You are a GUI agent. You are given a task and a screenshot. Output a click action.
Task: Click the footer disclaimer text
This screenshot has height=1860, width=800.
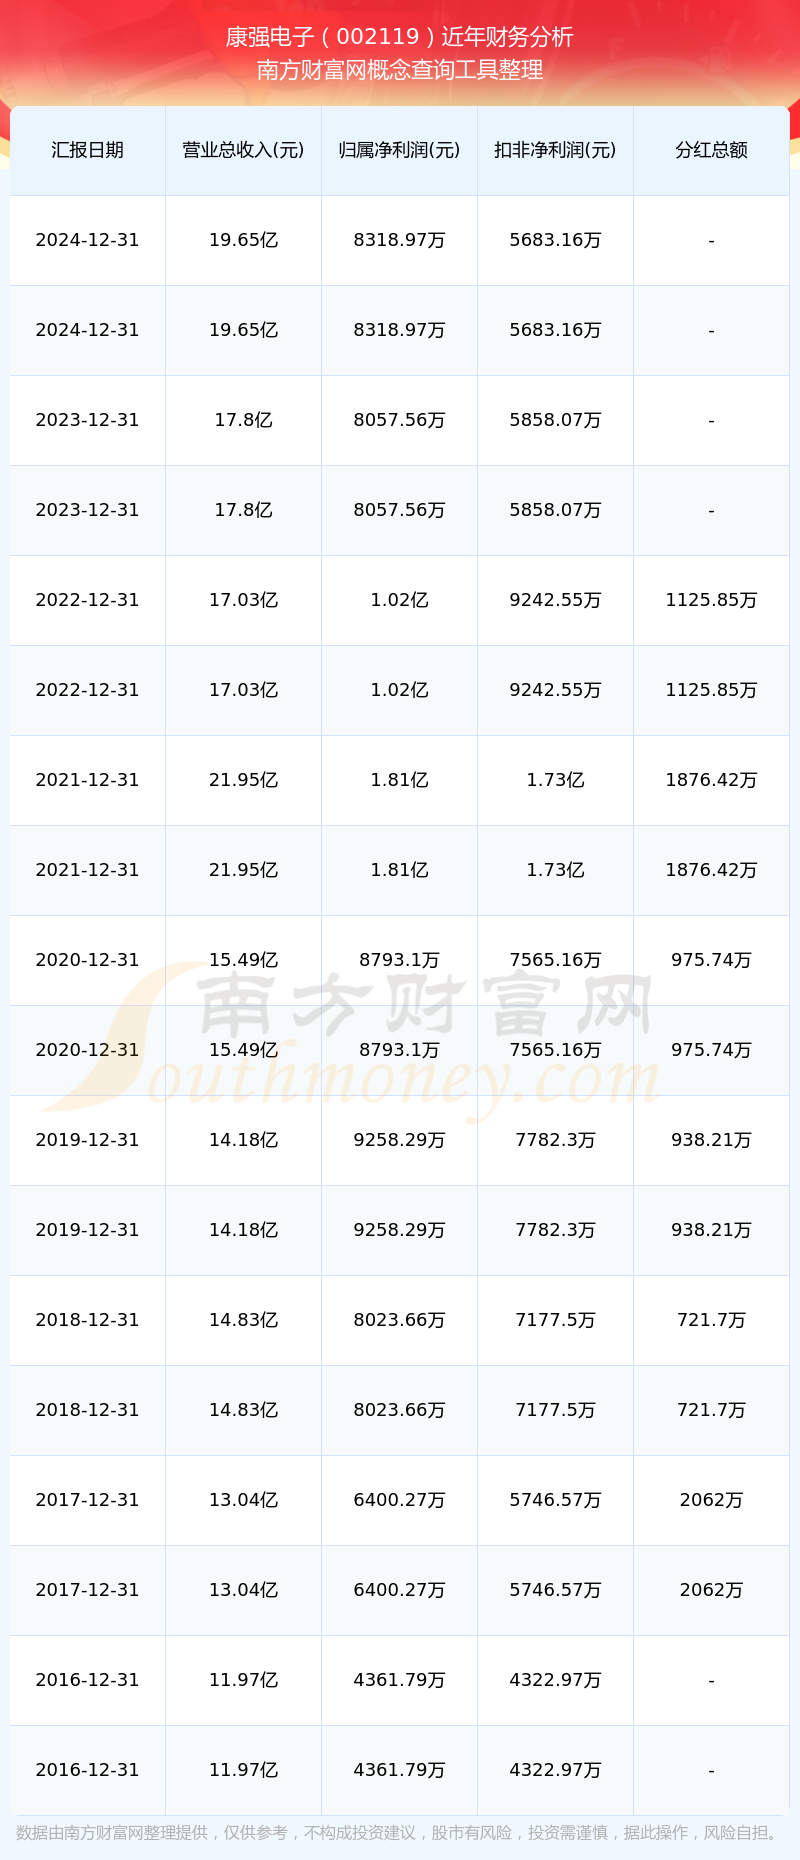(x=399, y=1833)
